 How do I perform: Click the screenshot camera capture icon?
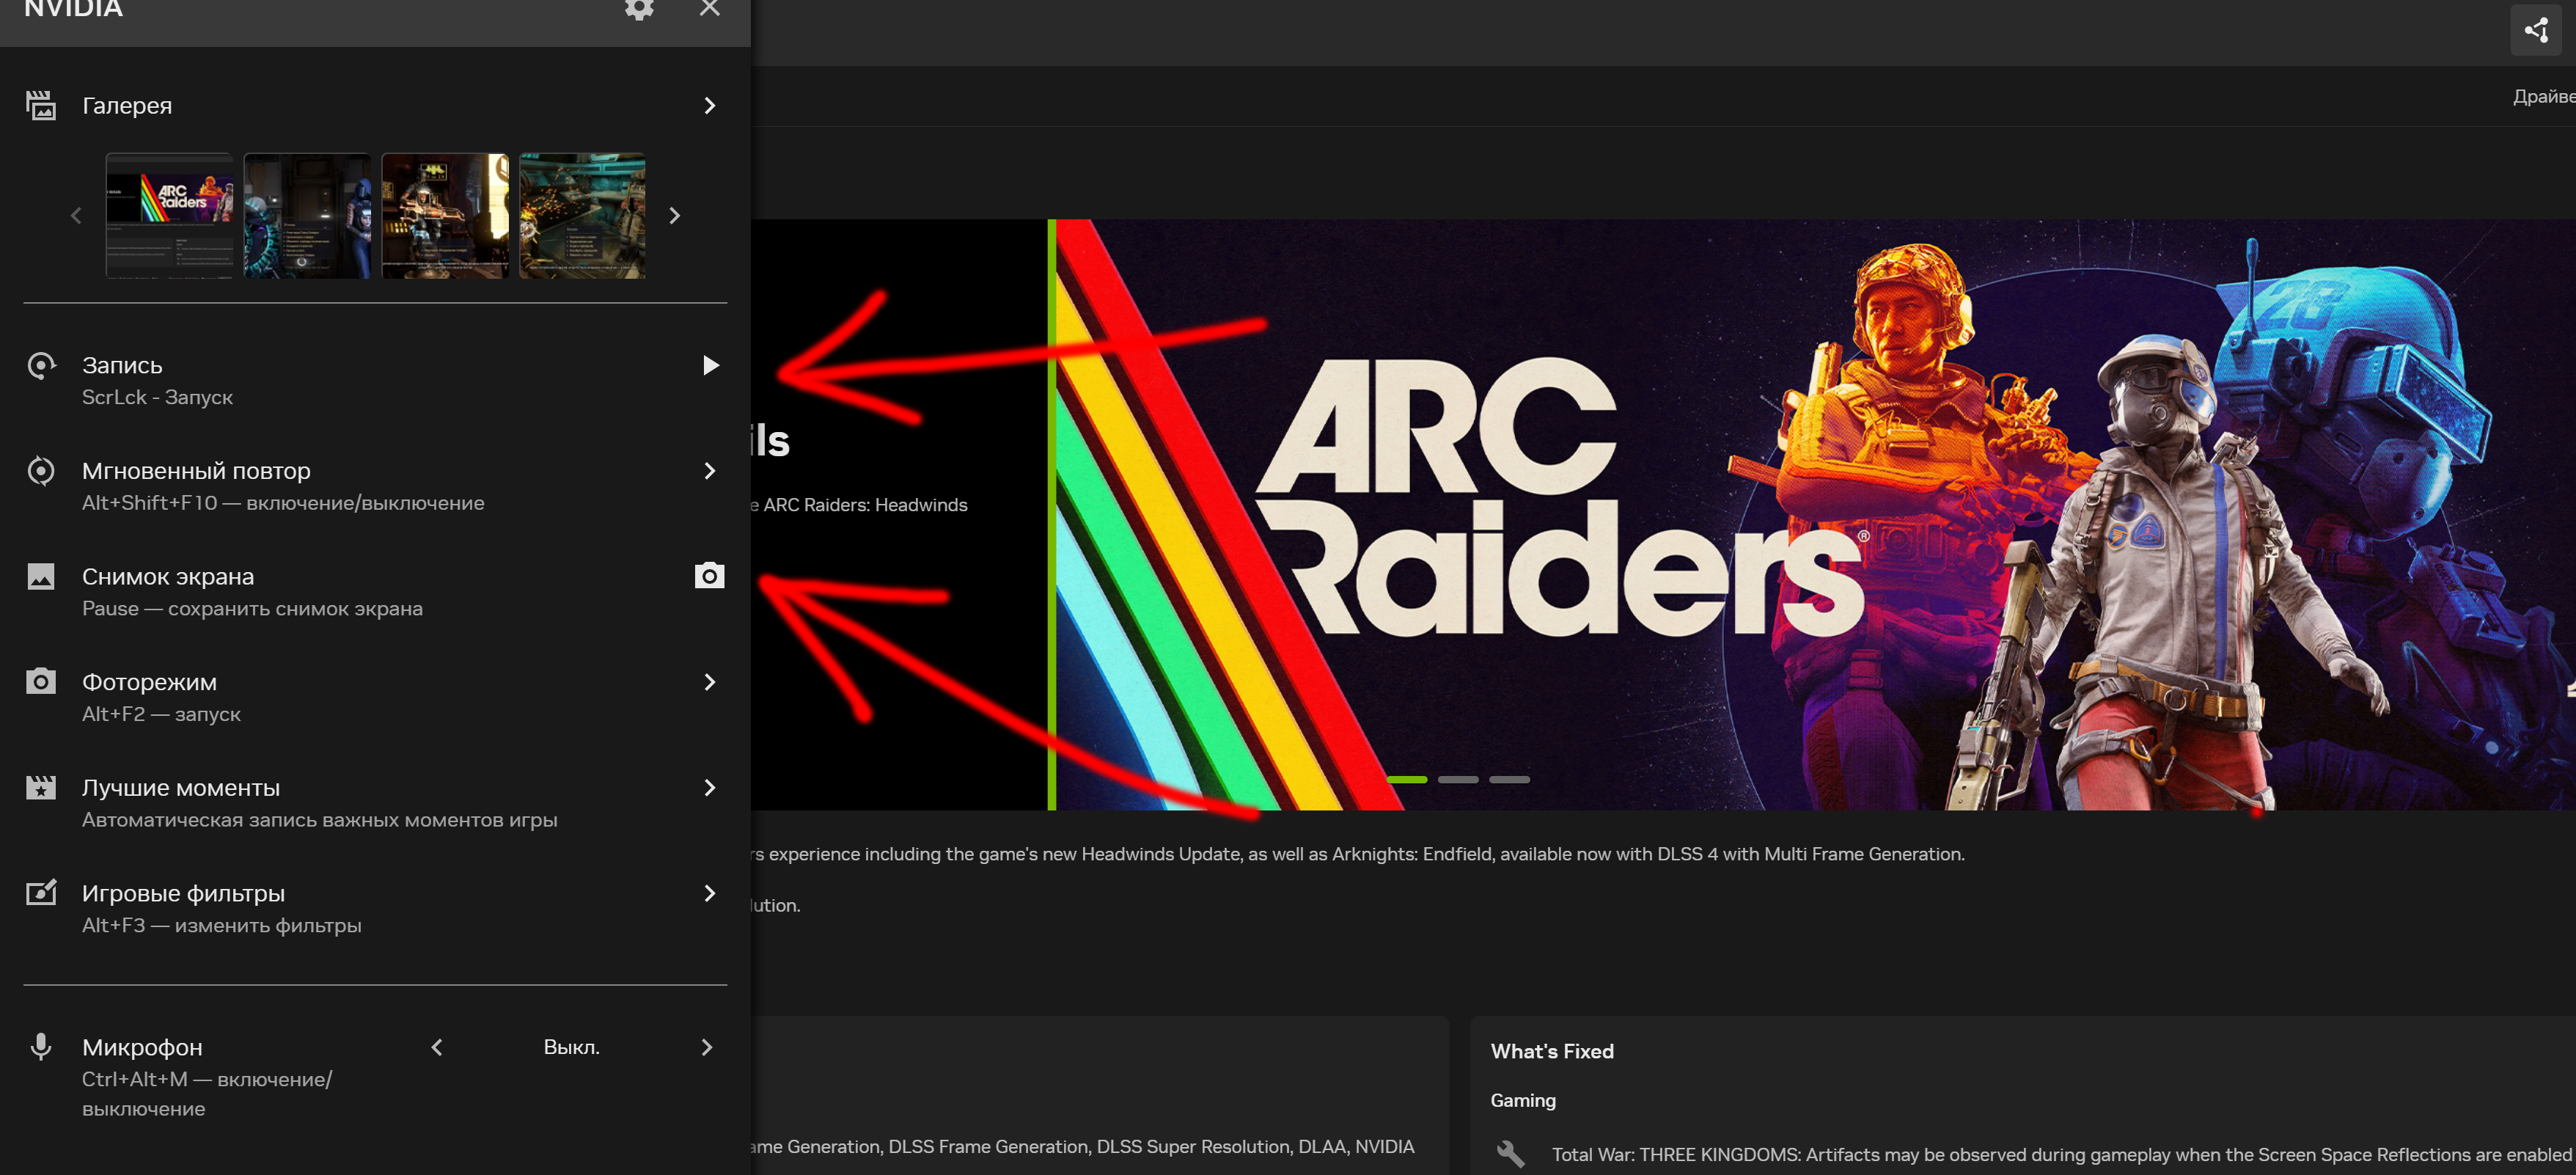tap(709, 576)
